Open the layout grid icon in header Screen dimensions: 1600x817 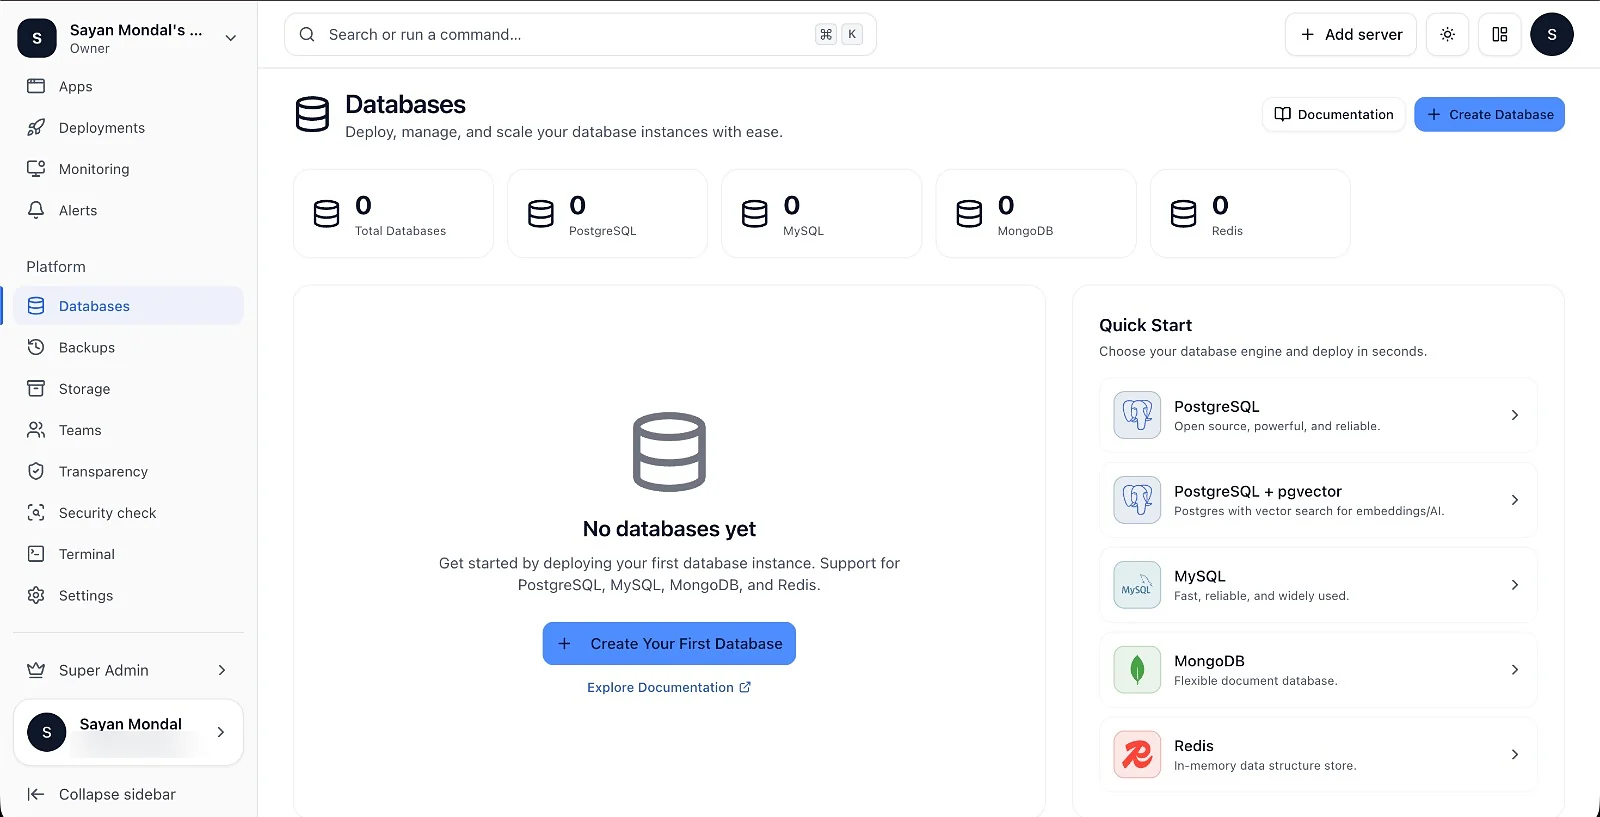click(x=1500, y=34)
